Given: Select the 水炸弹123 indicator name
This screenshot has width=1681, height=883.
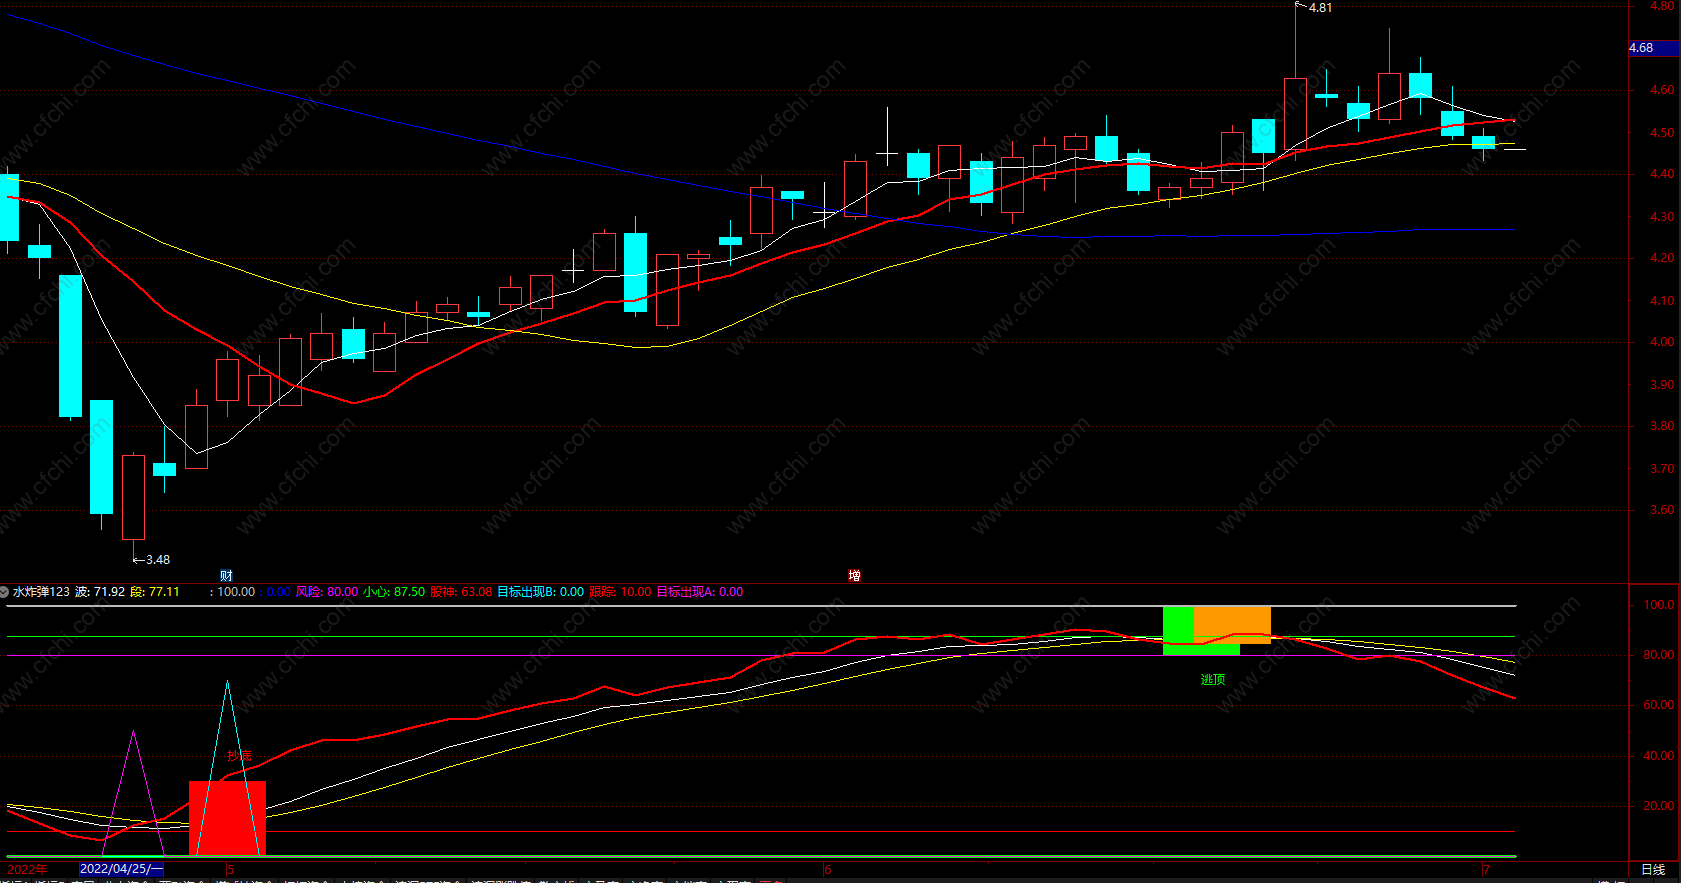Looking at the screenshot, I should [41, 592].
